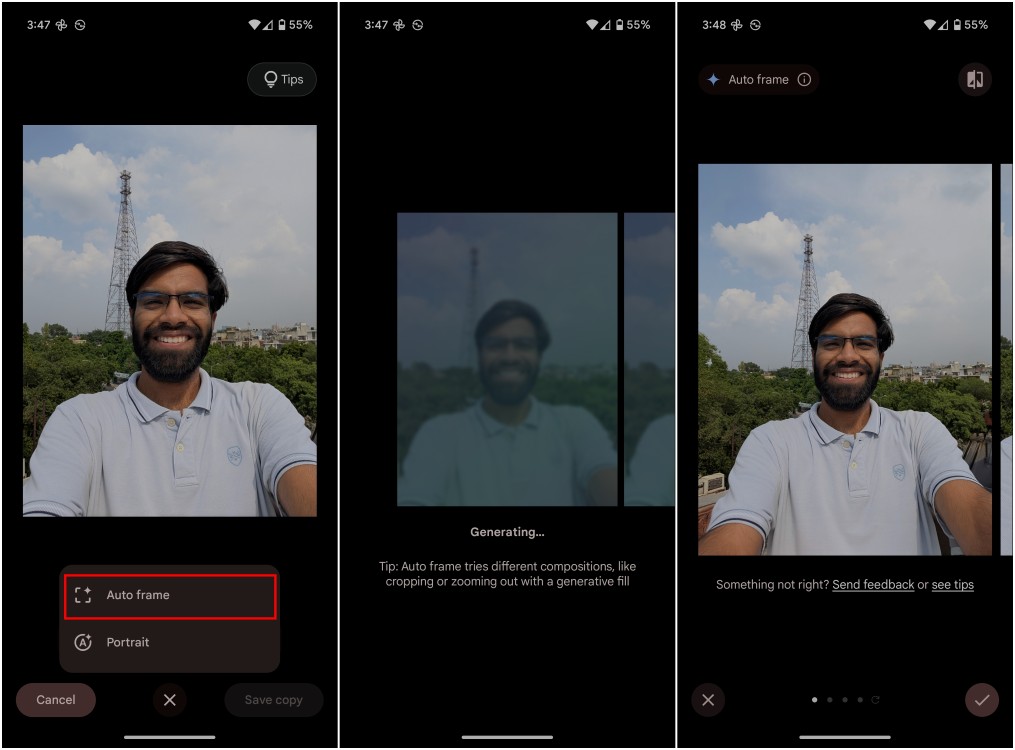This screenshot has height=750, width=1015.
Task: Tap the next result peeking at right edge
Action: click(1006, 360)
